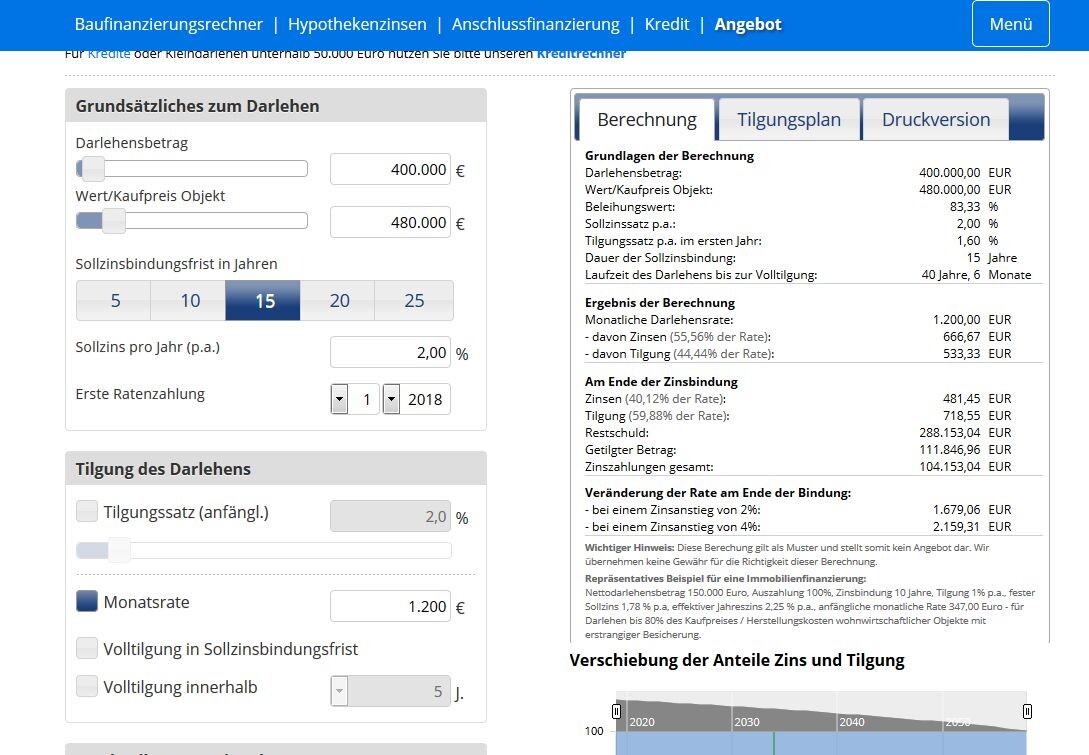Open the Druckversion tab

coord(935,120)
